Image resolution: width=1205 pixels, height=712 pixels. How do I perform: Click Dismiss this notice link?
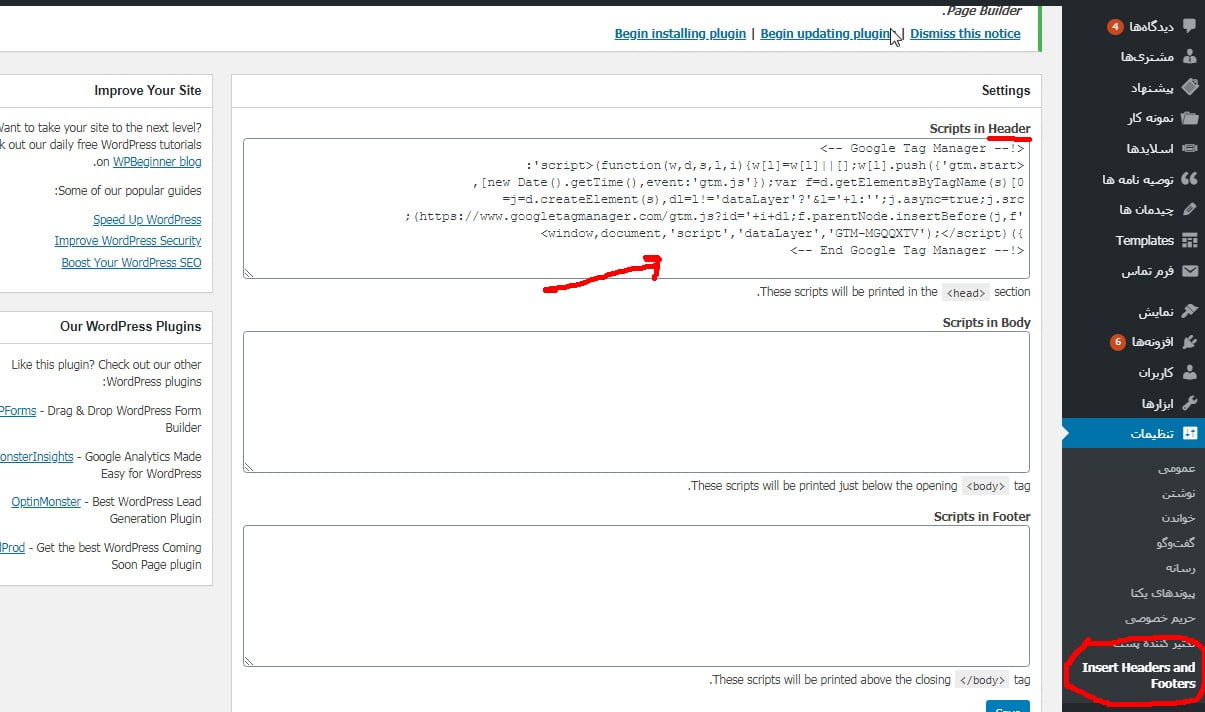click(965, 33)
